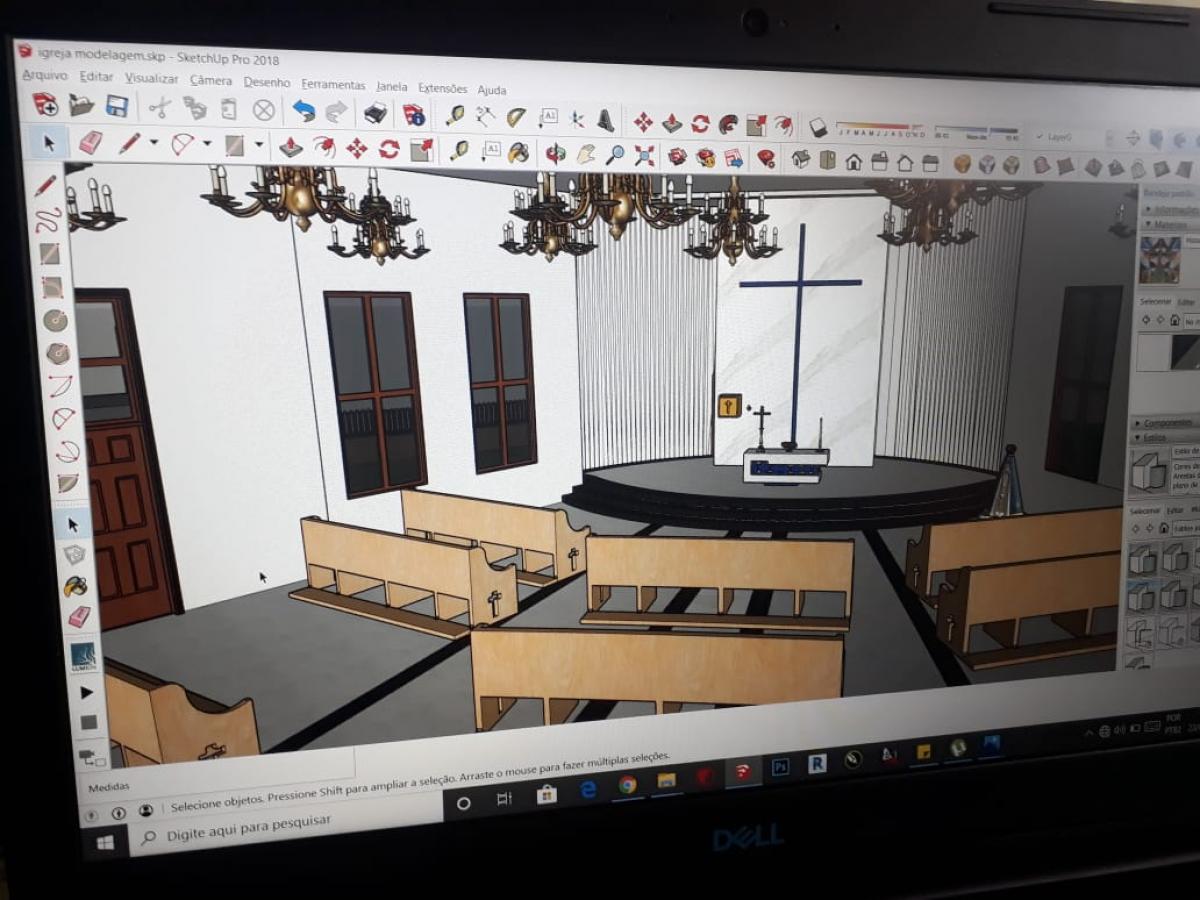The height and width of the screenshot is (900, 1200).
Task: Click the Undo arrow icon
Action: click(x=303, y=111)
